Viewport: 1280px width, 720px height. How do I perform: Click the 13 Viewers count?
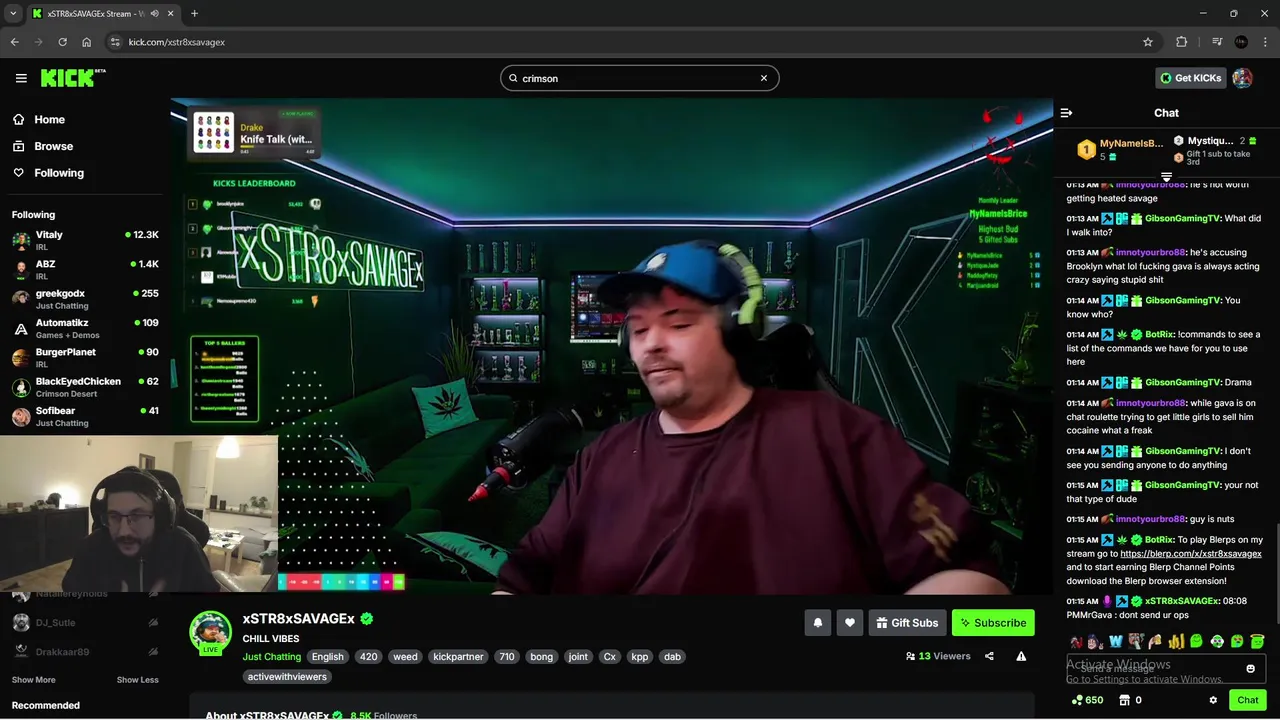[x=938, y=657]
